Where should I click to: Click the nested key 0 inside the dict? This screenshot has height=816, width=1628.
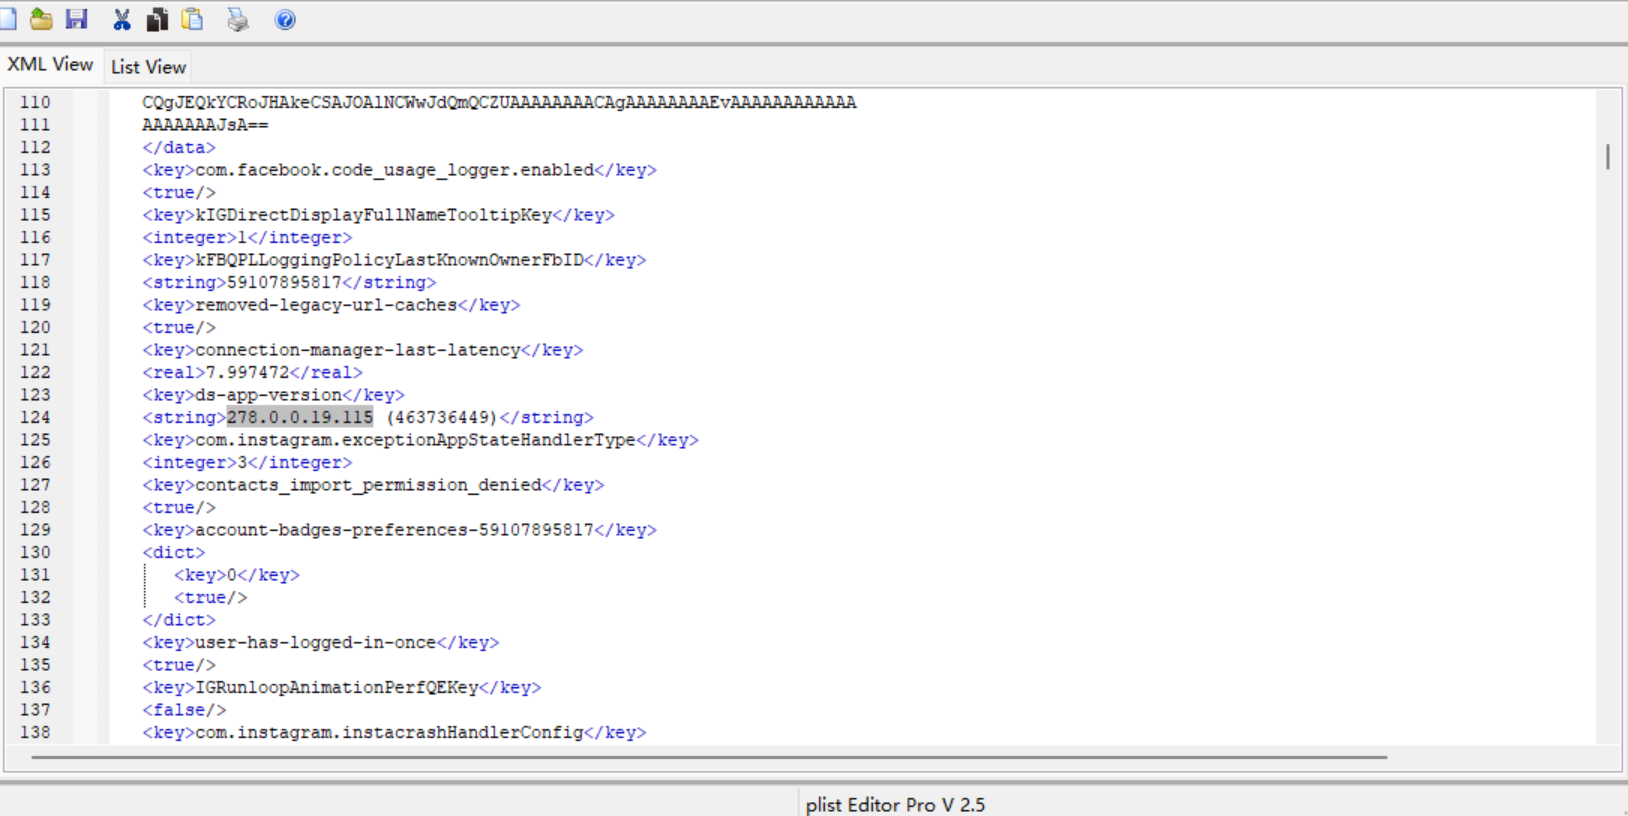(236, 575)
